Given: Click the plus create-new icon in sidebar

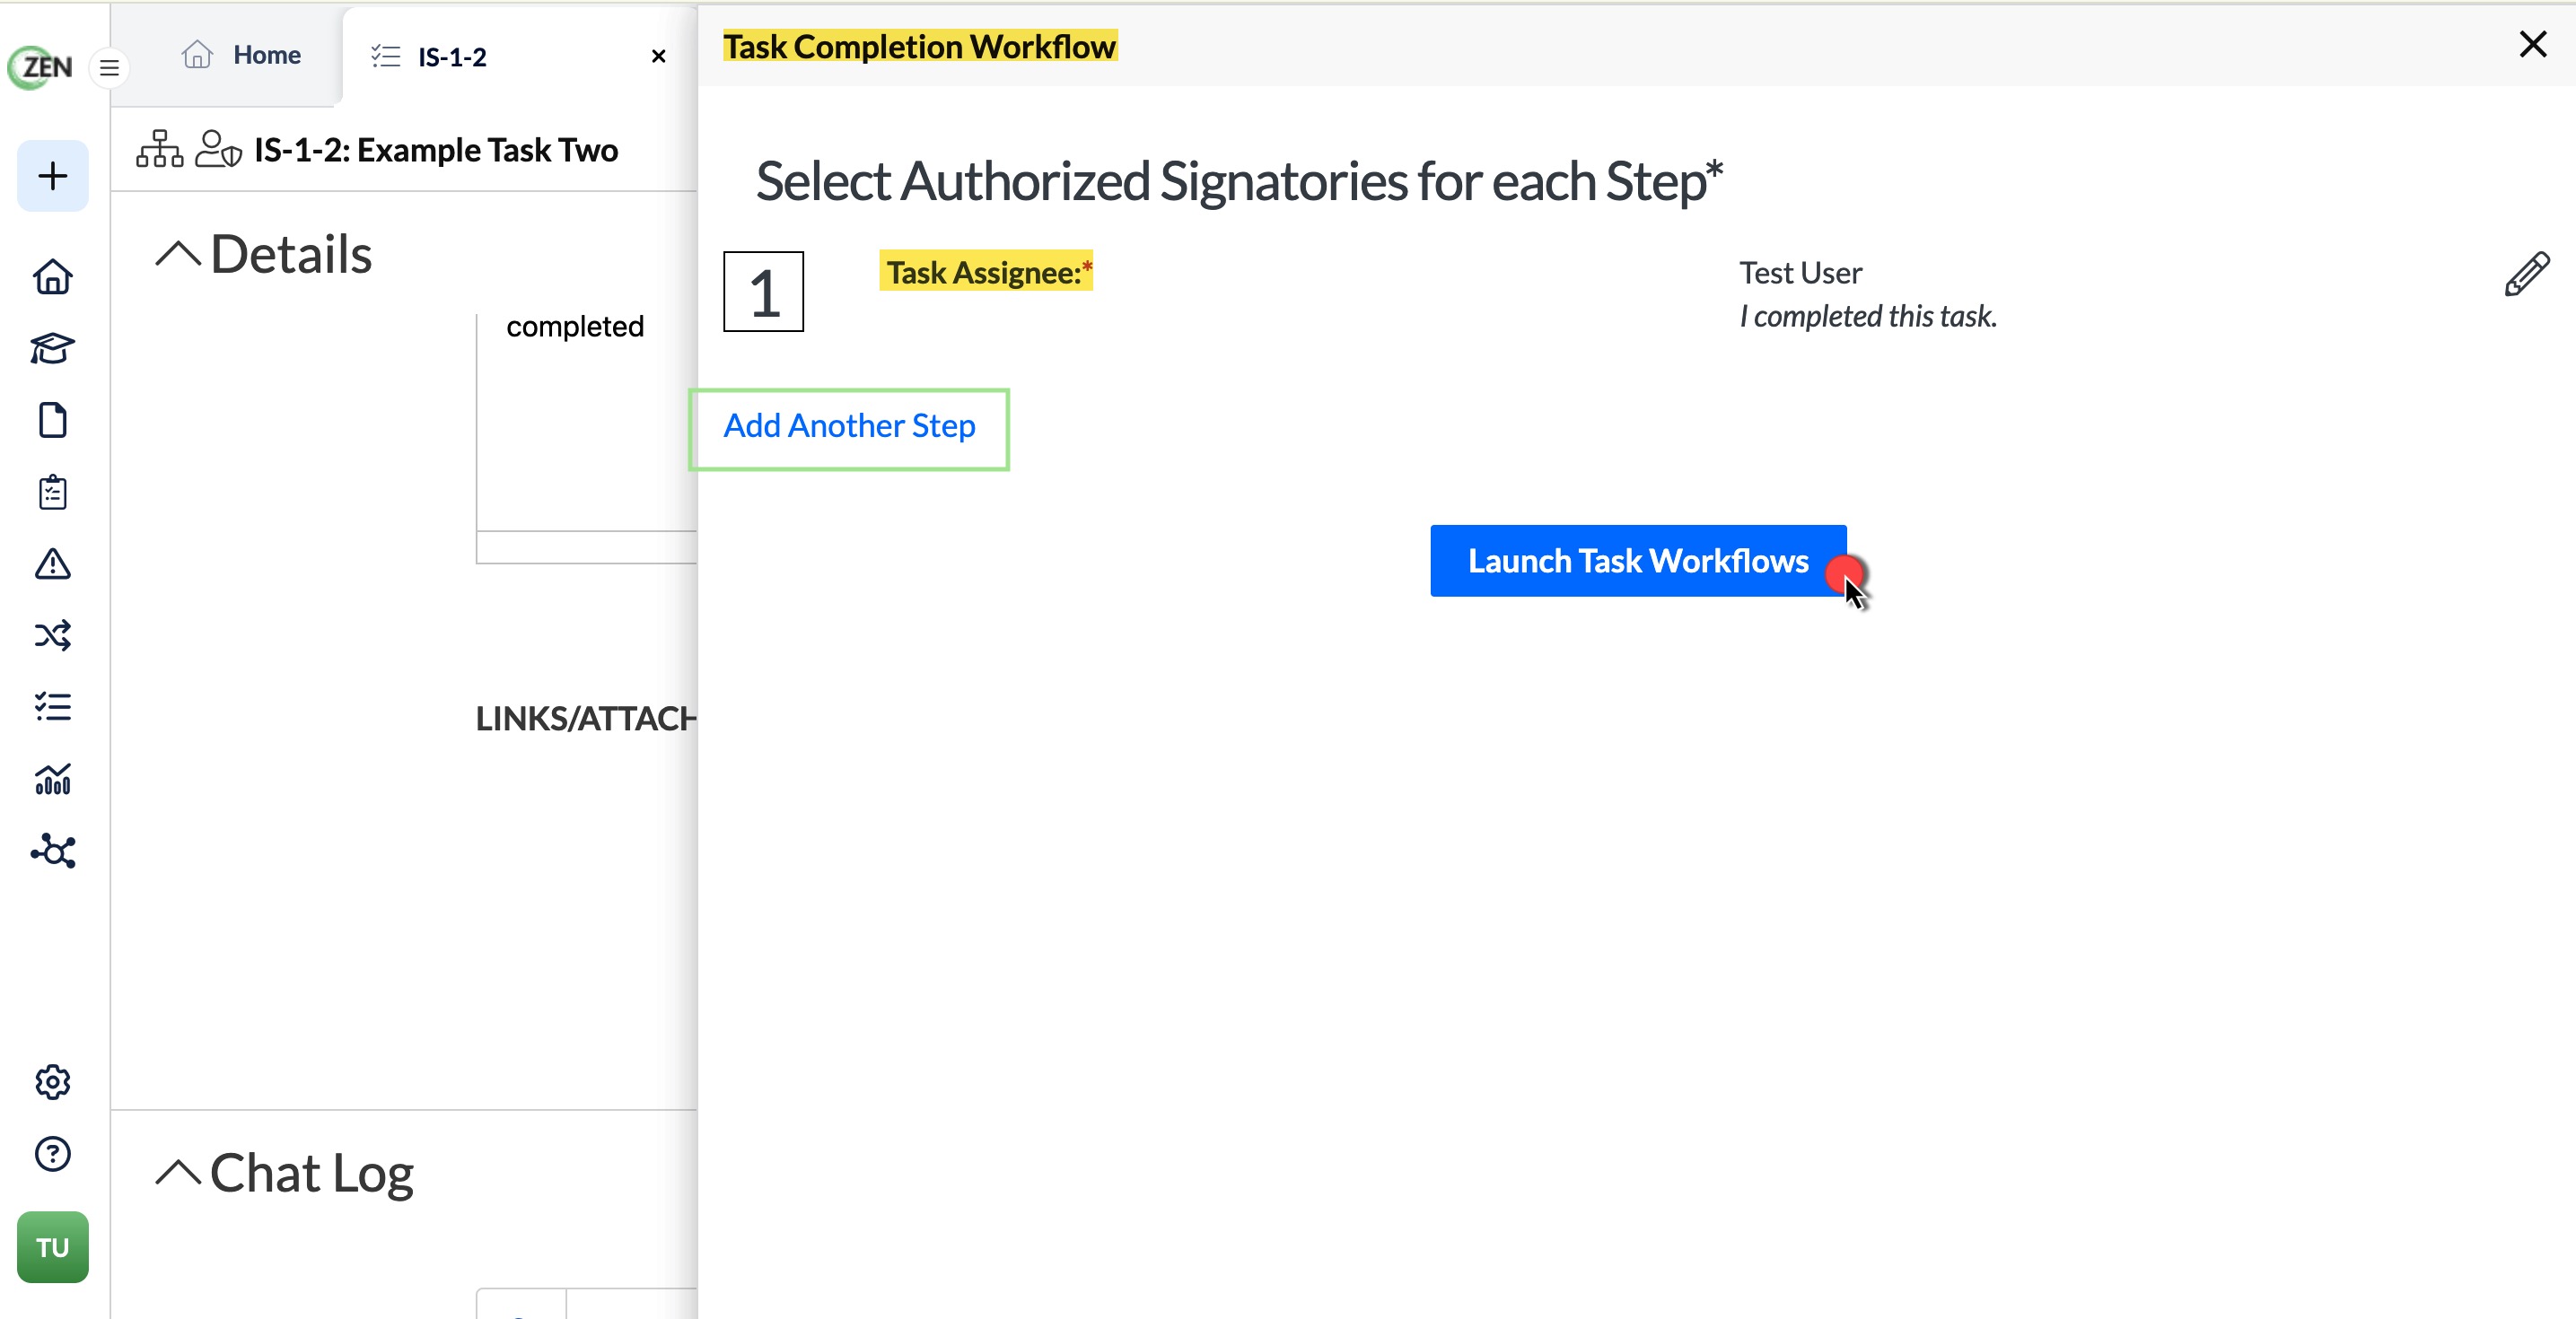Looking at the screenshot, I should pos(52,176).
